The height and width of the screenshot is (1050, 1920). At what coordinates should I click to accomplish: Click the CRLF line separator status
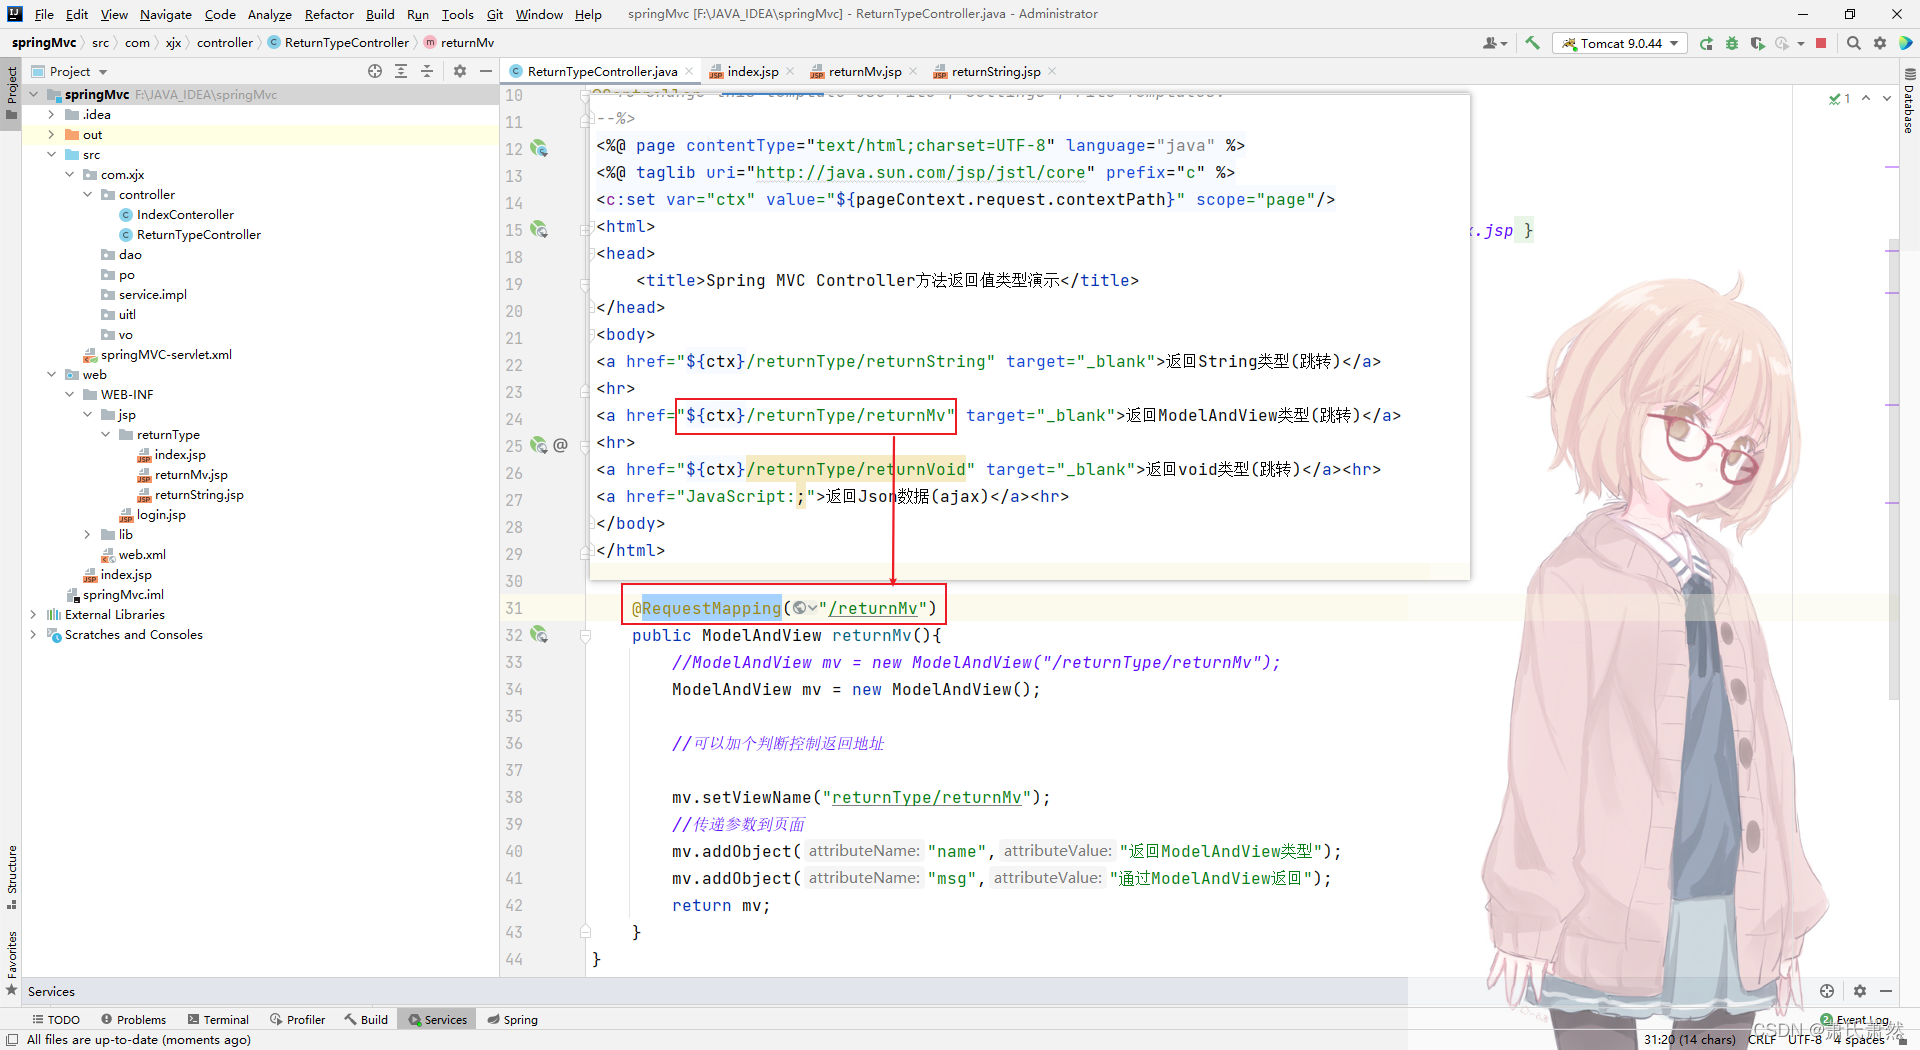(x=1762, y=1039)
